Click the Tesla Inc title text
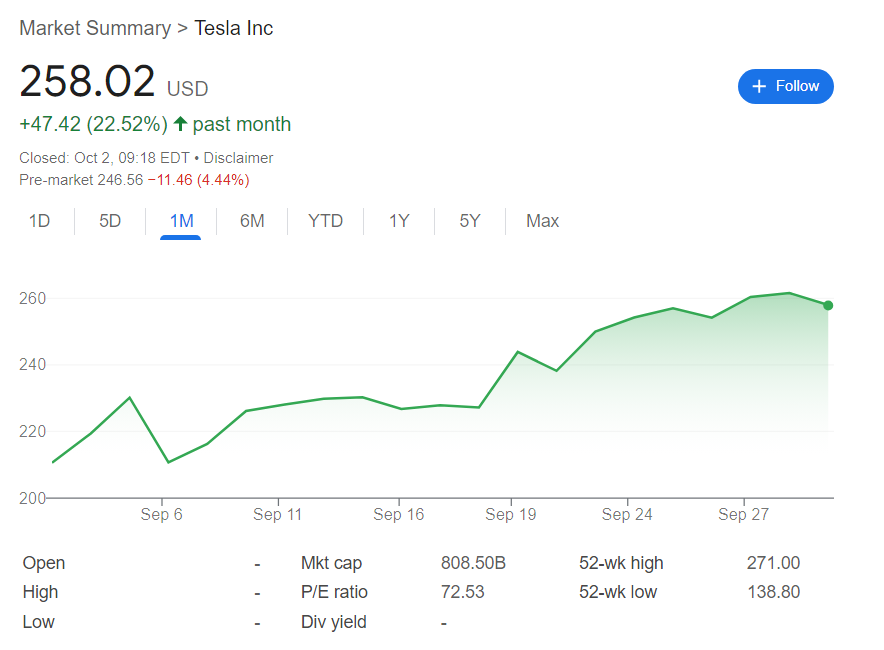 click(x=233, y=28)
